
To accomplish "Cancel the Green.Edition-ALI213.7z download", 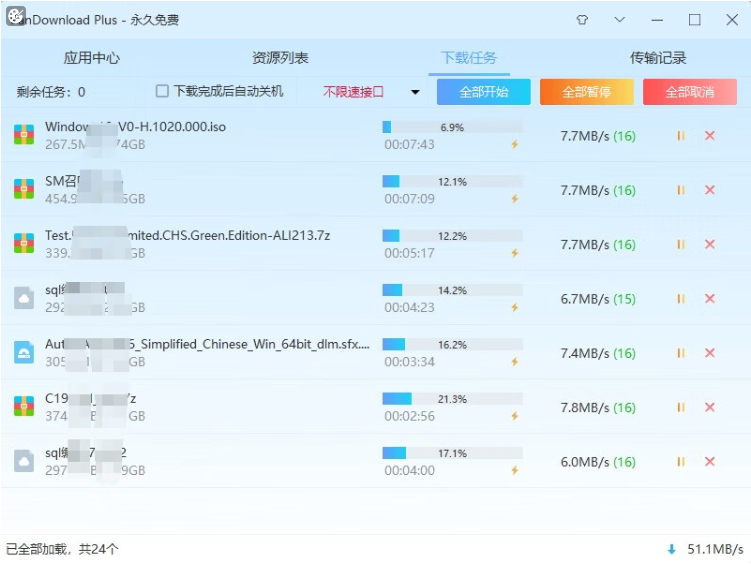I will [710, 244].
